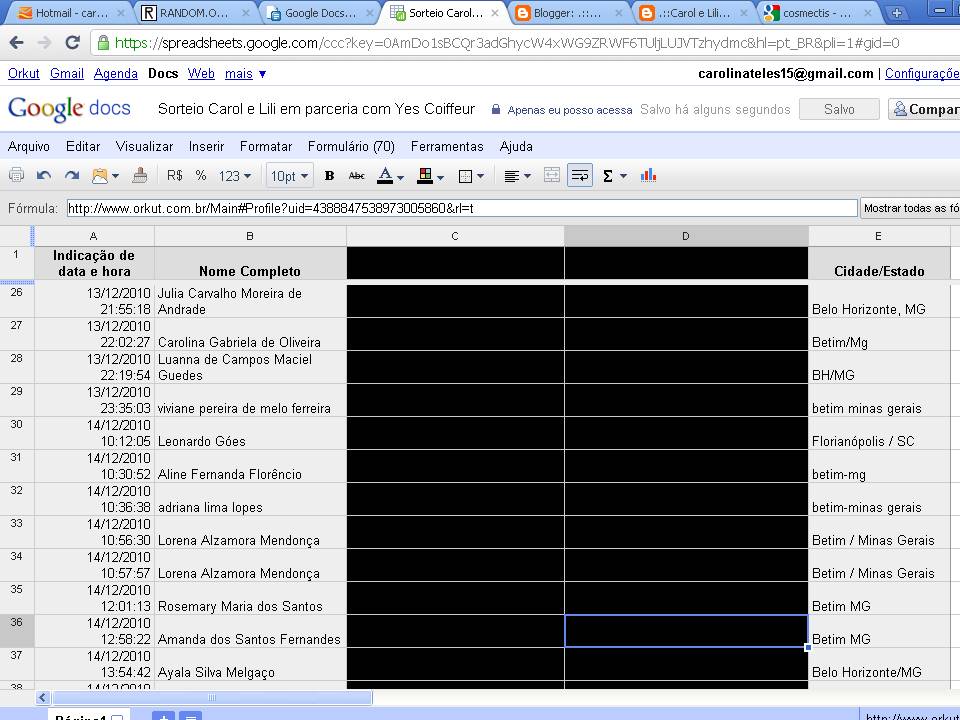Switch to the Hotmail browser tab
This screenshot has width=960, height=720.
click(70, 12)
